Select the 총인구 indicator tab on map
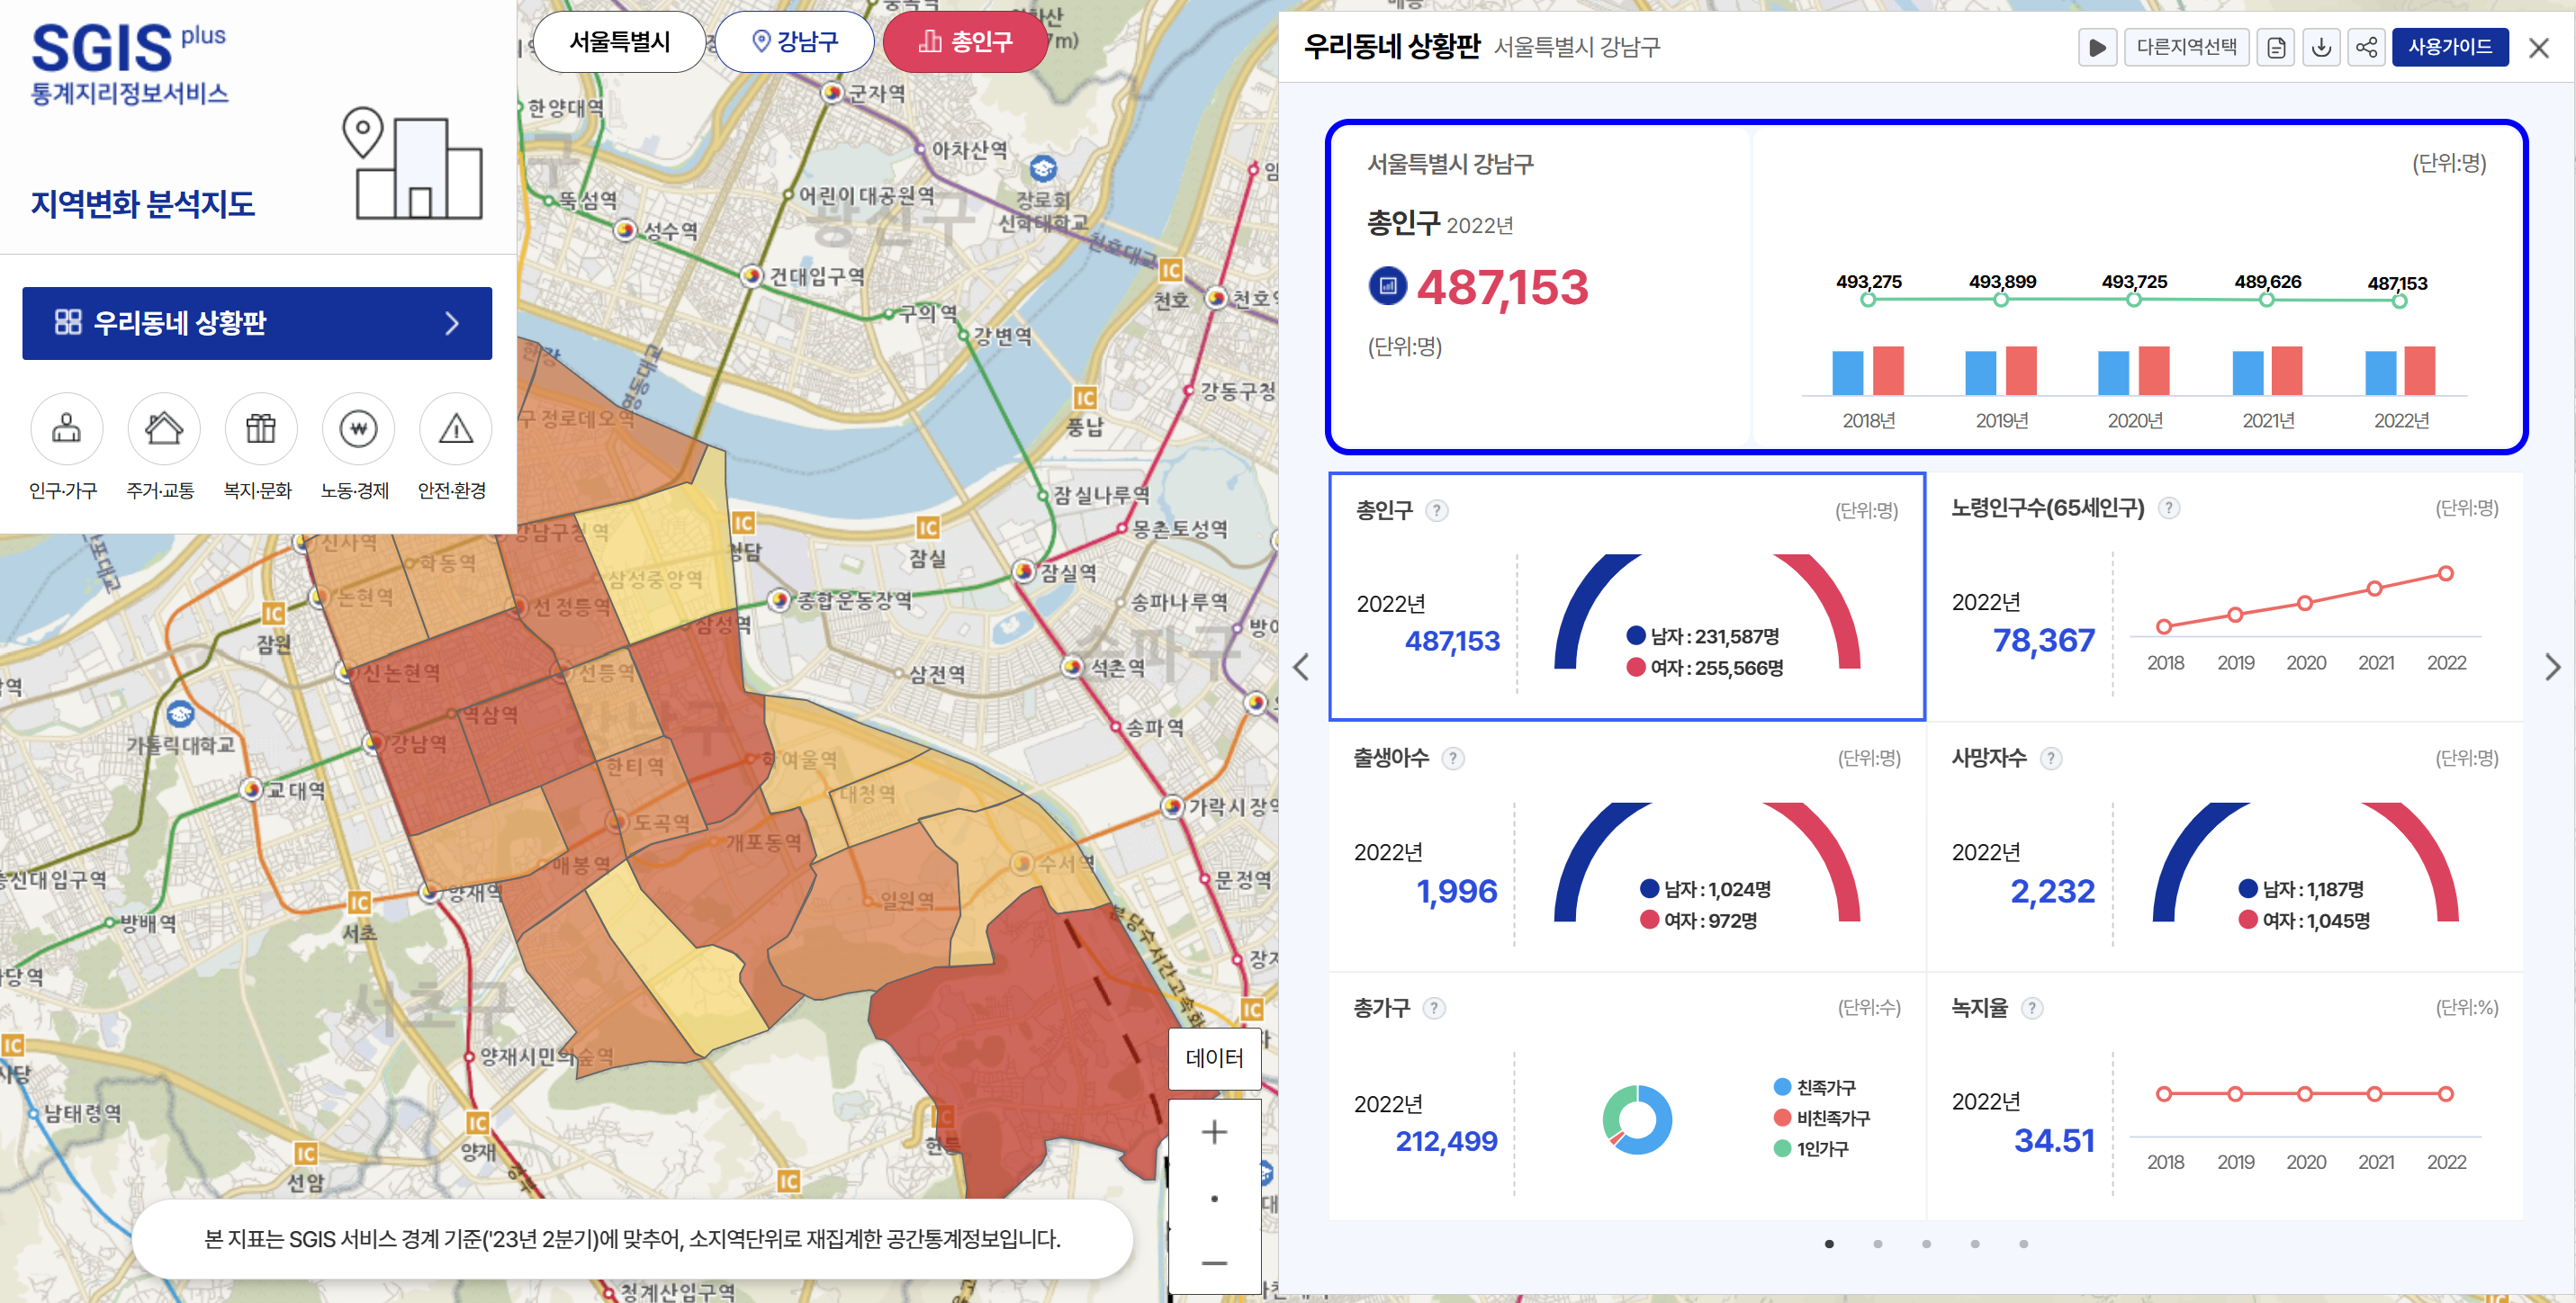The image size is (2576, 1303). (965, 42)
